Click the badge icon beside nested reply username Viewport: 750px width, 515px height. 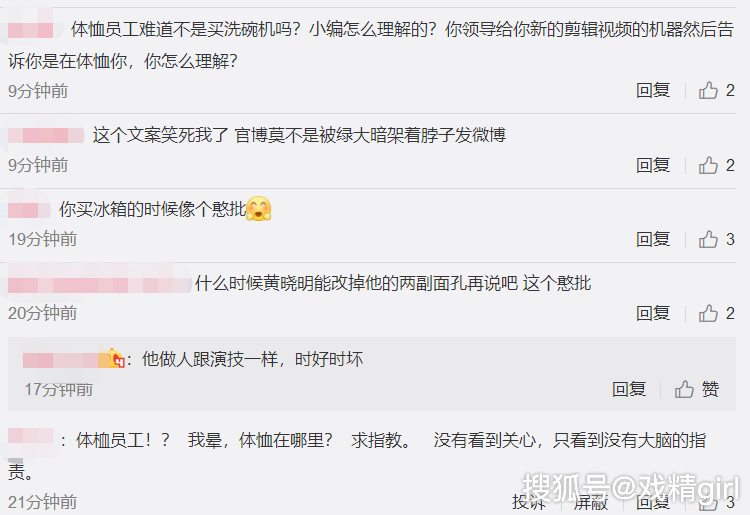[x=116, y=358]
